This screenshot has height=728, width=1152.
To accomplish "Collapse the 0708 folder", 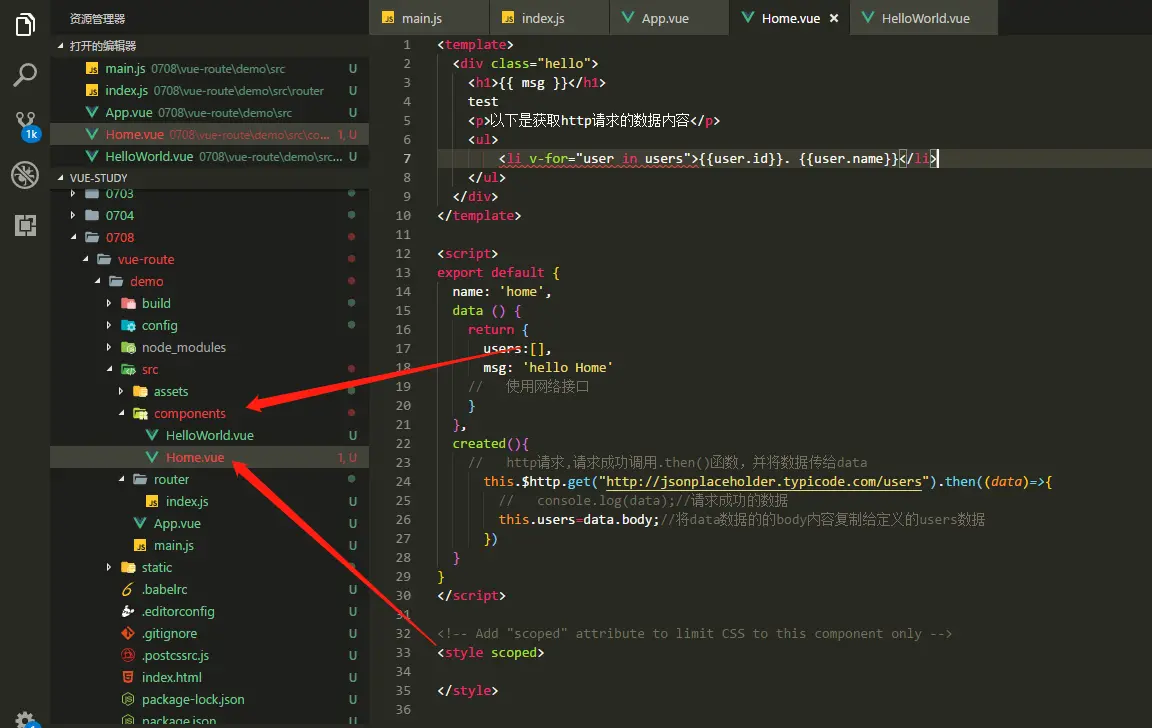I will click(209, 237).
